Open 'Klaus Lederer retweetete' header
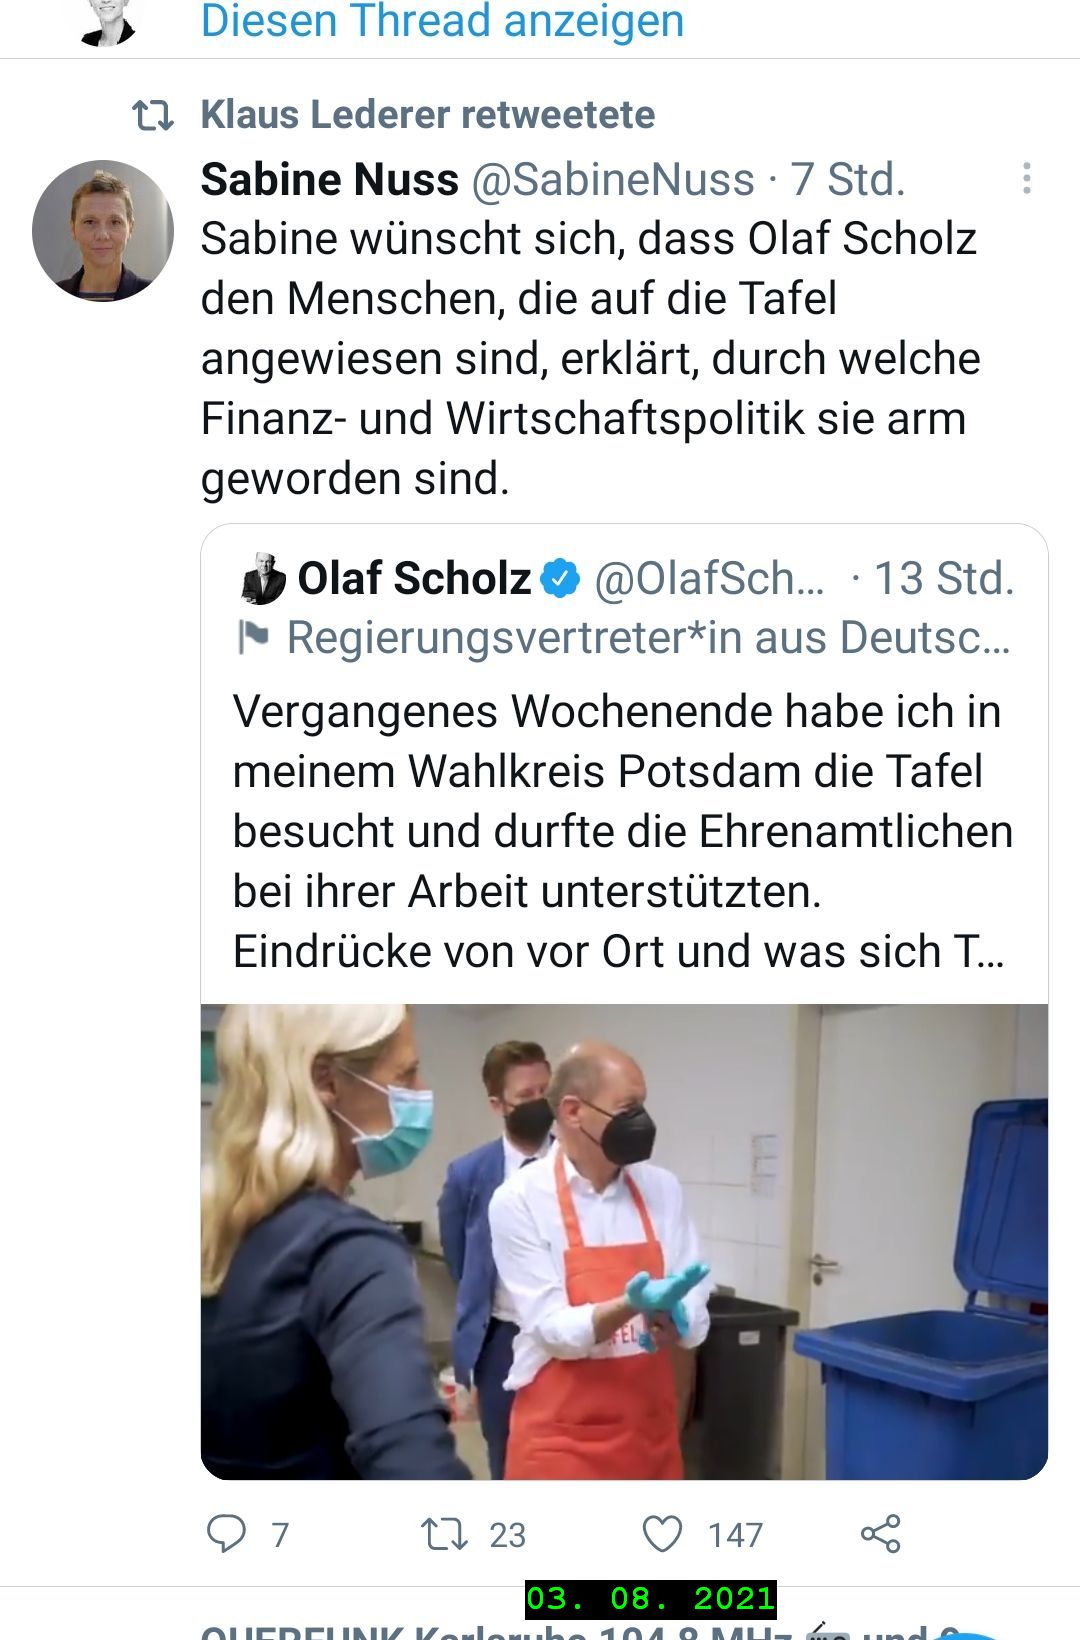The width and height of the screenshot is (1080, 1640). [428, 115]
